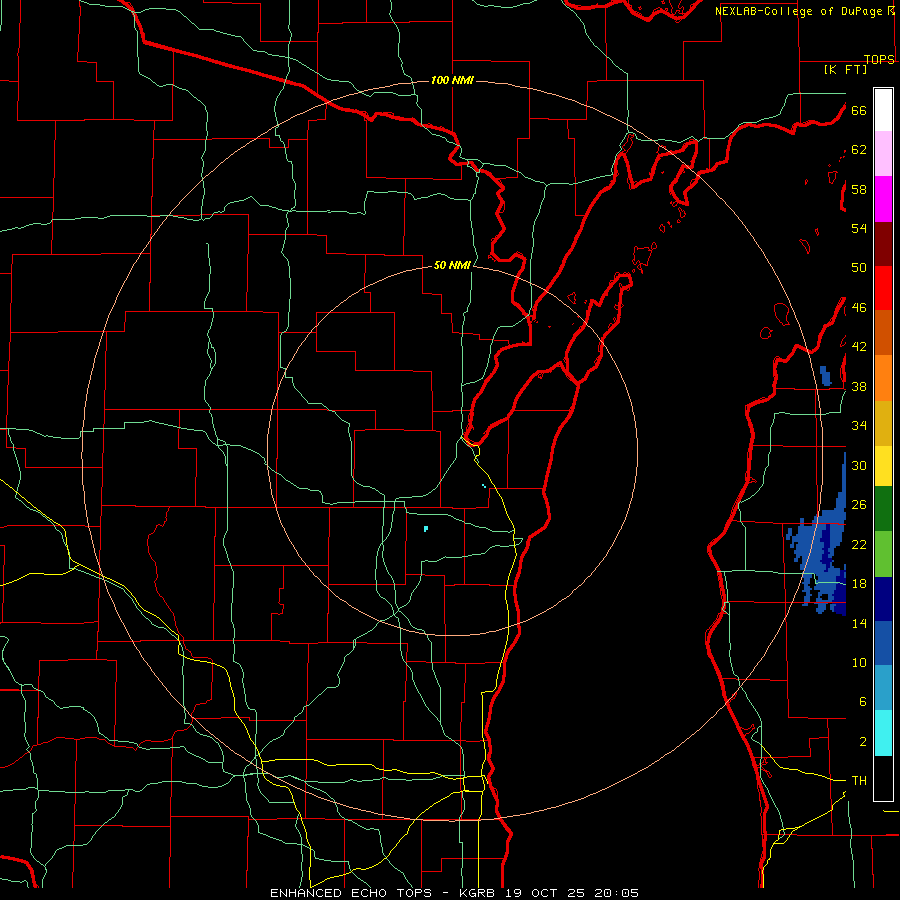Click the "NEXLAB-College of DuPage" credit text
900x900 pixels.
pos(798,11)
